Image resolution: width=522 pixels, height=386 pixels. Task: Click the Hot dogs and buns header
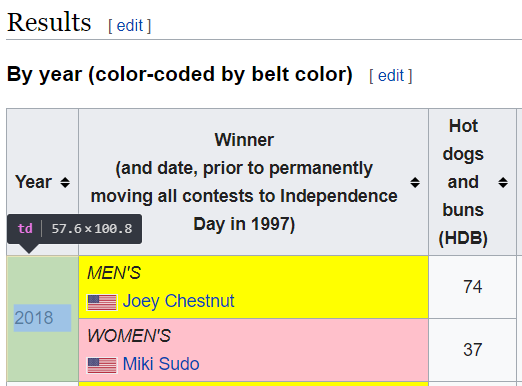pyautogui.click(x=463, y=182)
